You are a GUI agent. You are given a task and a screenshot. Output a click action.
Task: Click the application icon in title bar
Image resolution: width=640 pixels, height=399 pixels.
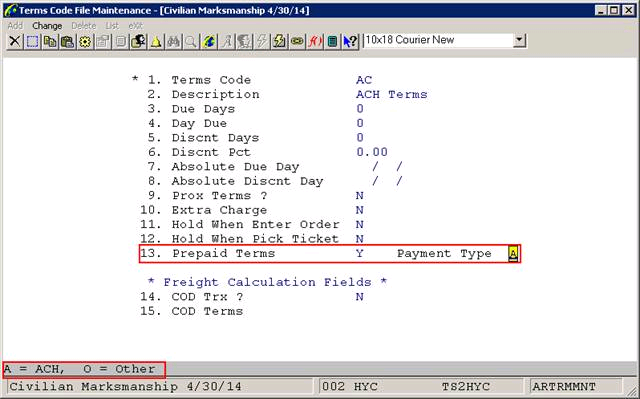coord(11,10)
